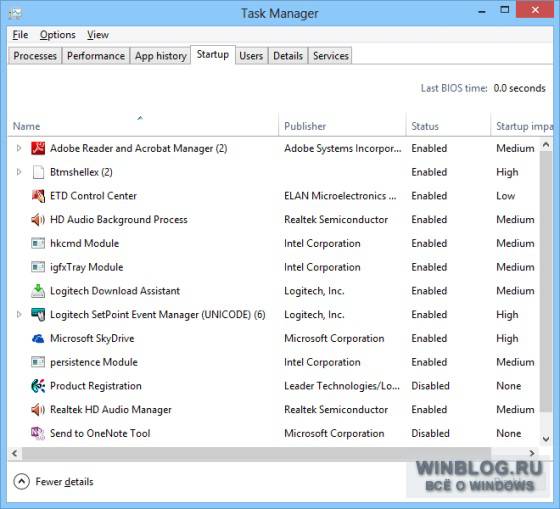Select the Product Registration row name

click(x=96, y=386)
